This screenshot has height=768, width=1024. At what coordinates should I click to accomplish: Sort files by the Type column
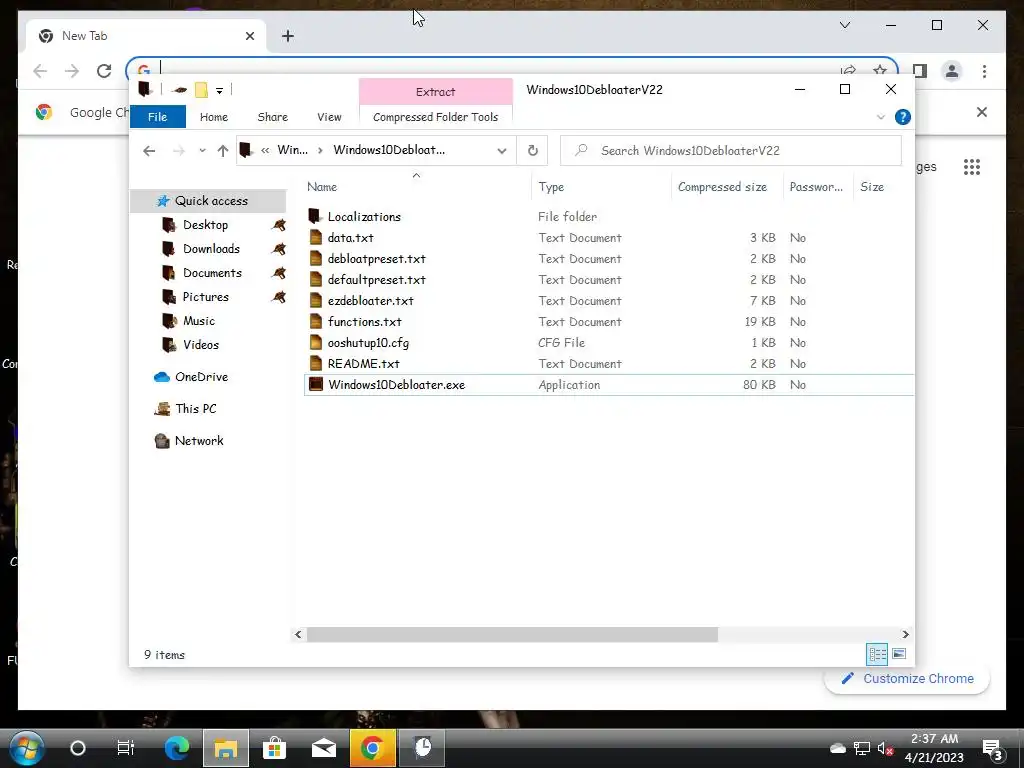tap(551, 187)
